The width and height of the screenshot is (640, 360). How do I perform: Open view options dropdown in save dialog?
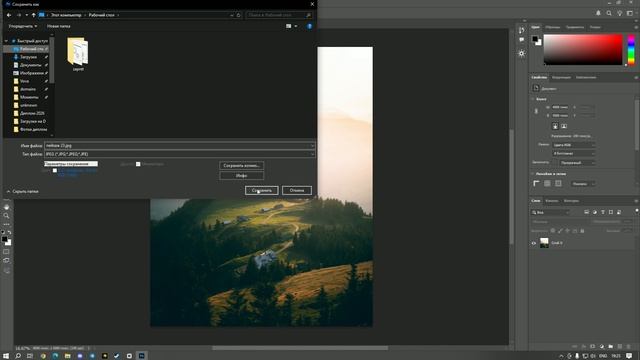pos(296,26)
